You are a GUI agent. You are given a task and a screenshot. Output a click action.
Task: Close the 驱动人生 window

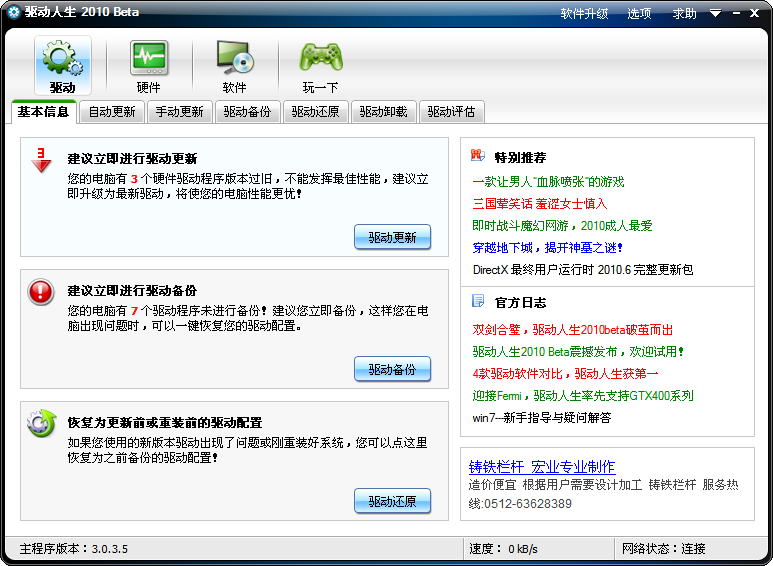pyautogui.click(x=754, y=13)
